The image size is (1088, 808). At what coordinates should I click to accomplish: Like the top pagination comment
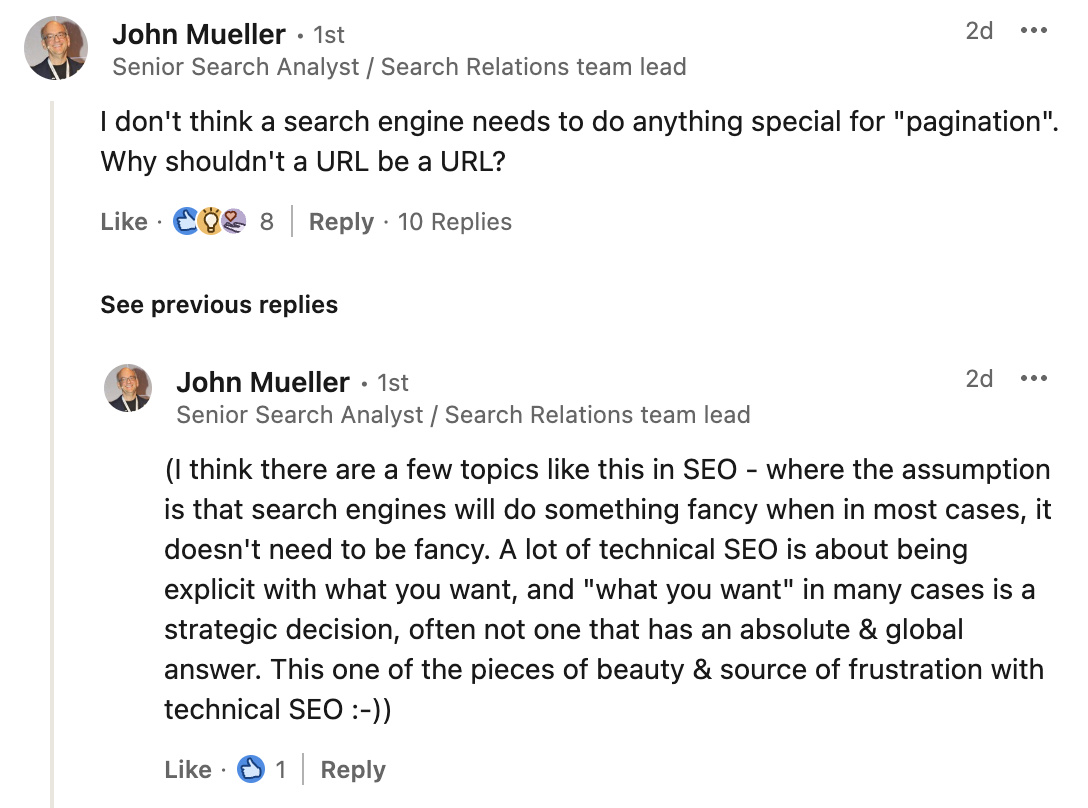coord(124,221)
